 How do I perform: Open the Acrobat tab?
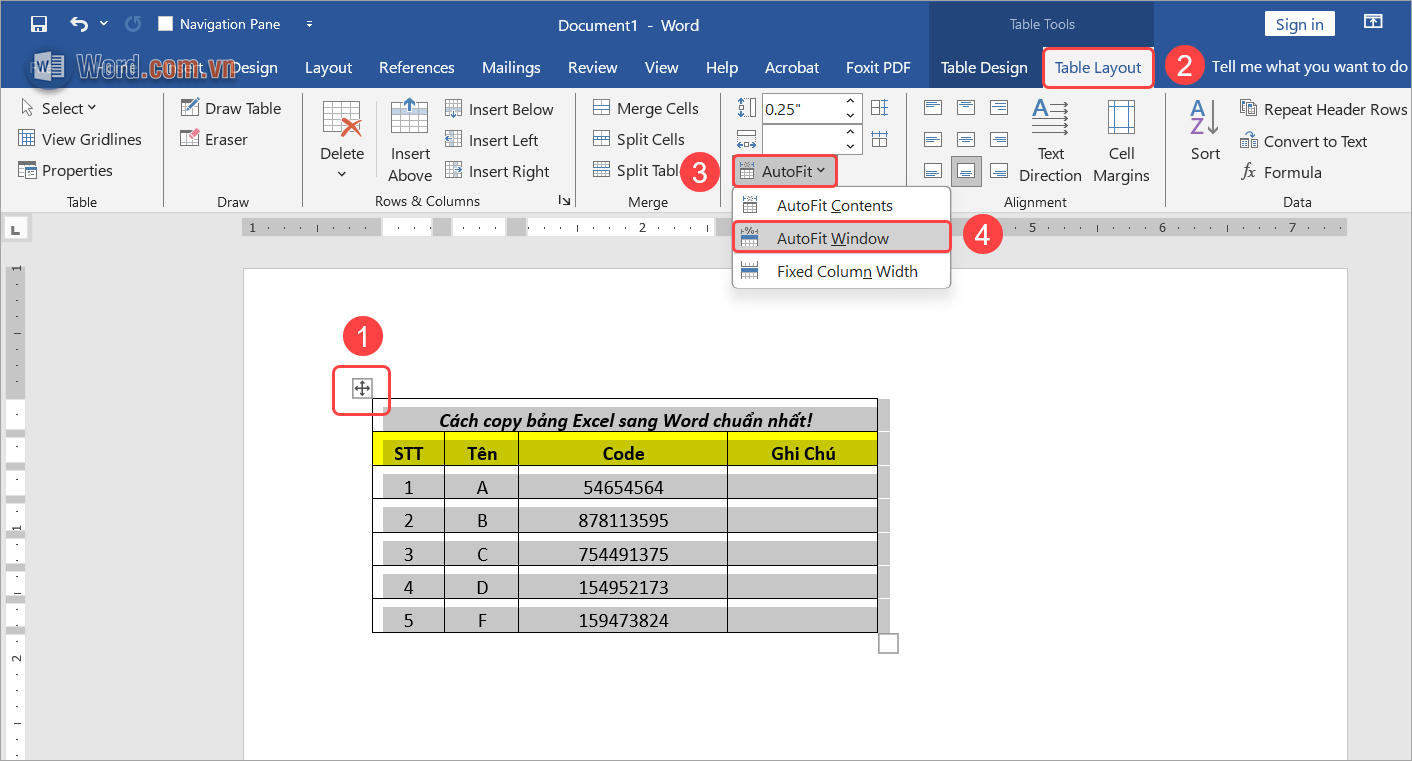(792, 67)
